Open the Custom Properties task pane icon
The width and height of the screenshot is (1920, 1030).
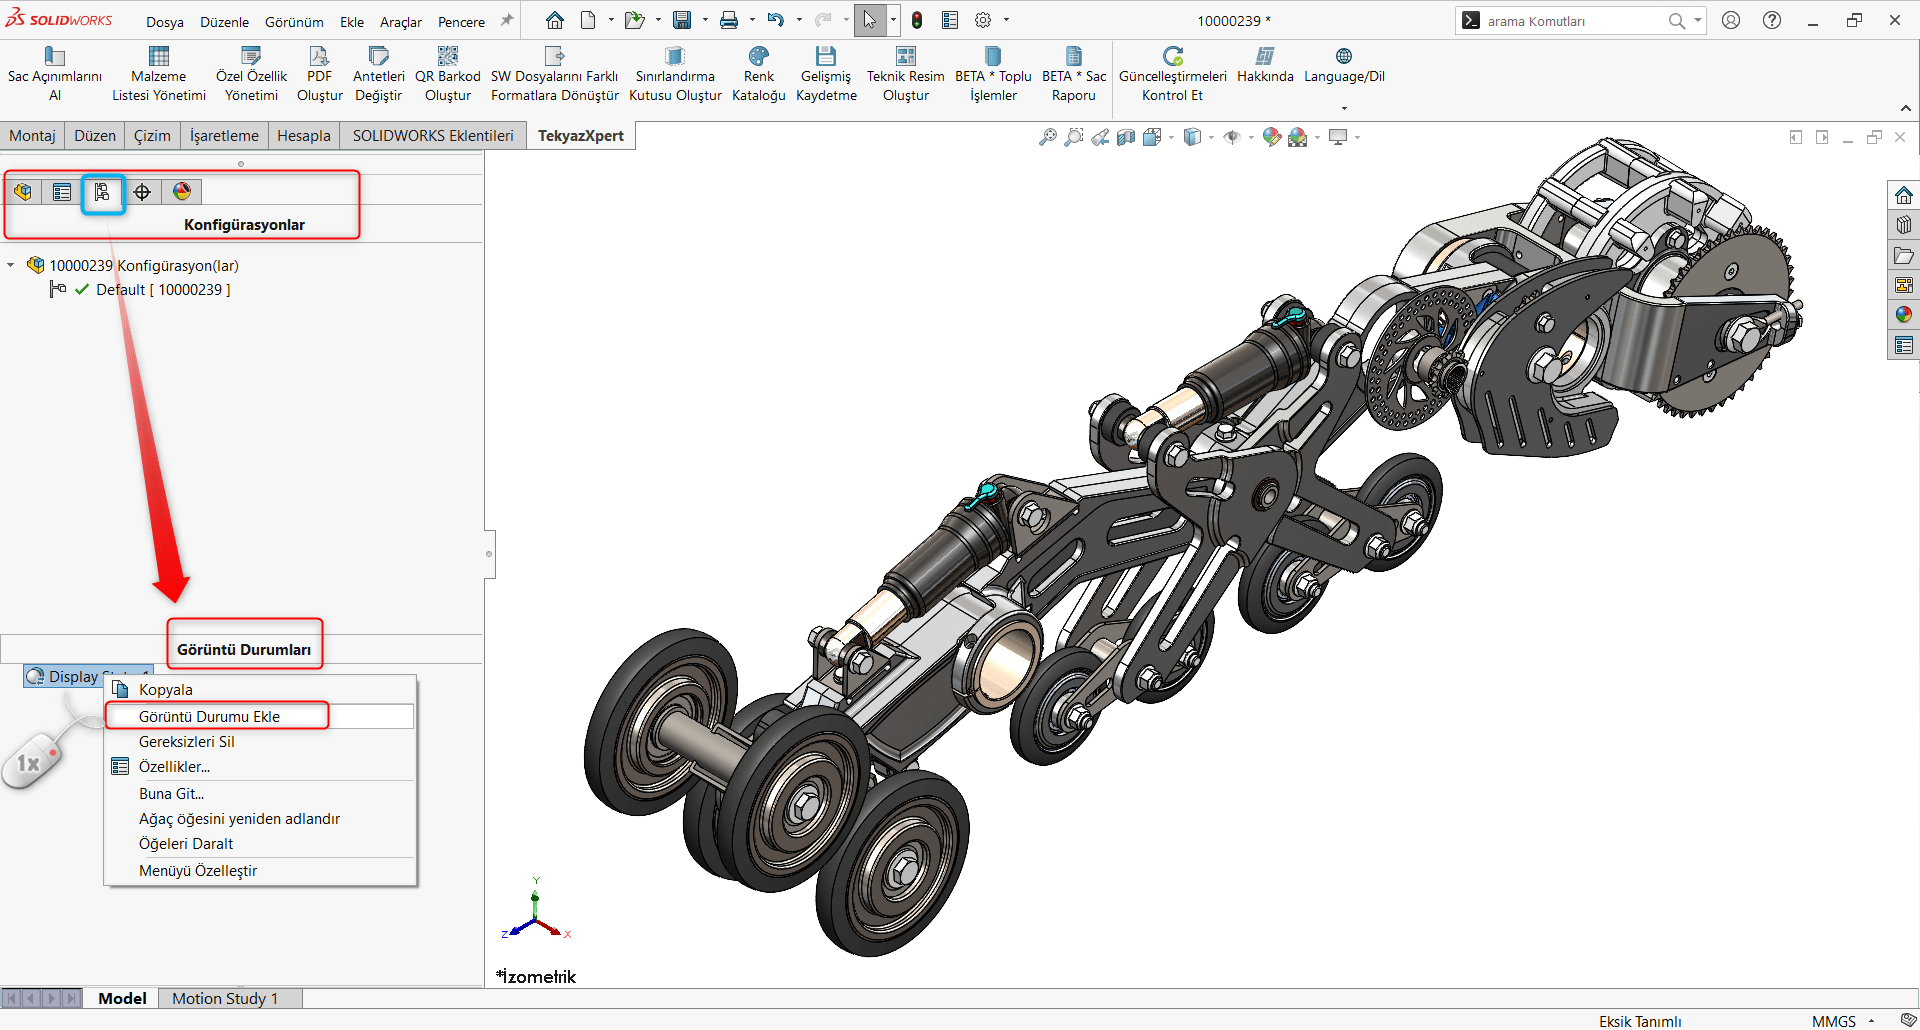(1904, 345)
